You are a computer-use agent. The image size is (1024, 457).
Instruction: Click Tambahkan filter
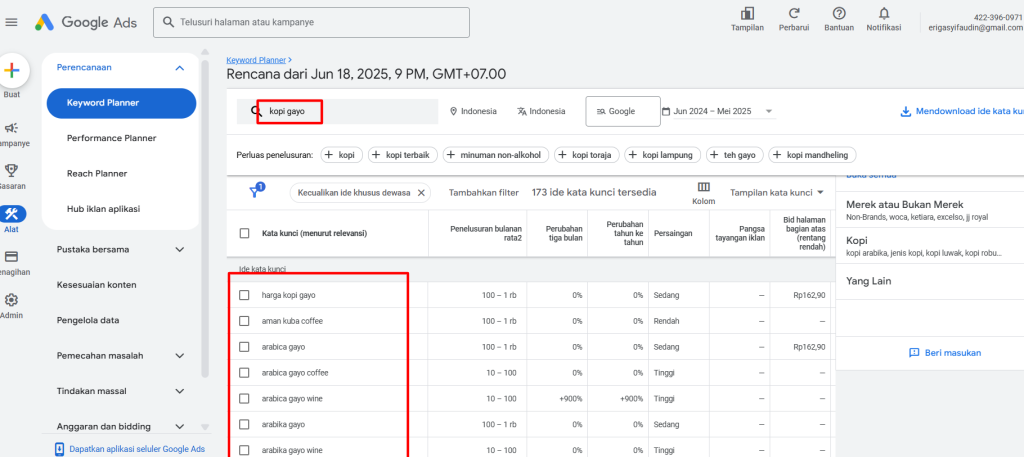pyautogui.click(x=484, y=193)
